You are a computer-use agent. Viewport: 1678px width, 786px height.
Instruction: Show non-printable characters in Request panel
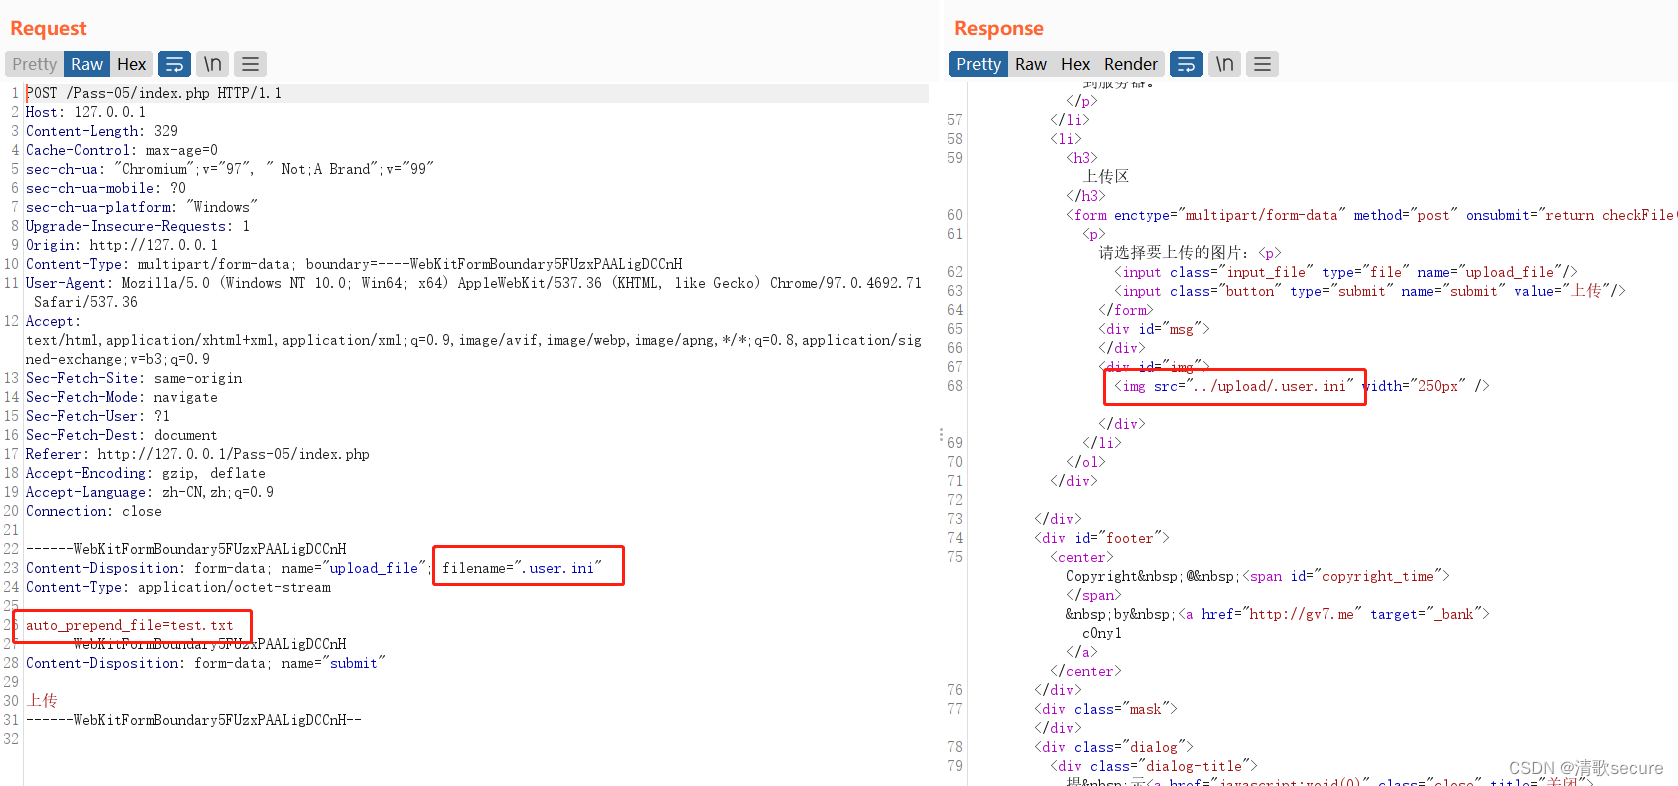[213, 64]
